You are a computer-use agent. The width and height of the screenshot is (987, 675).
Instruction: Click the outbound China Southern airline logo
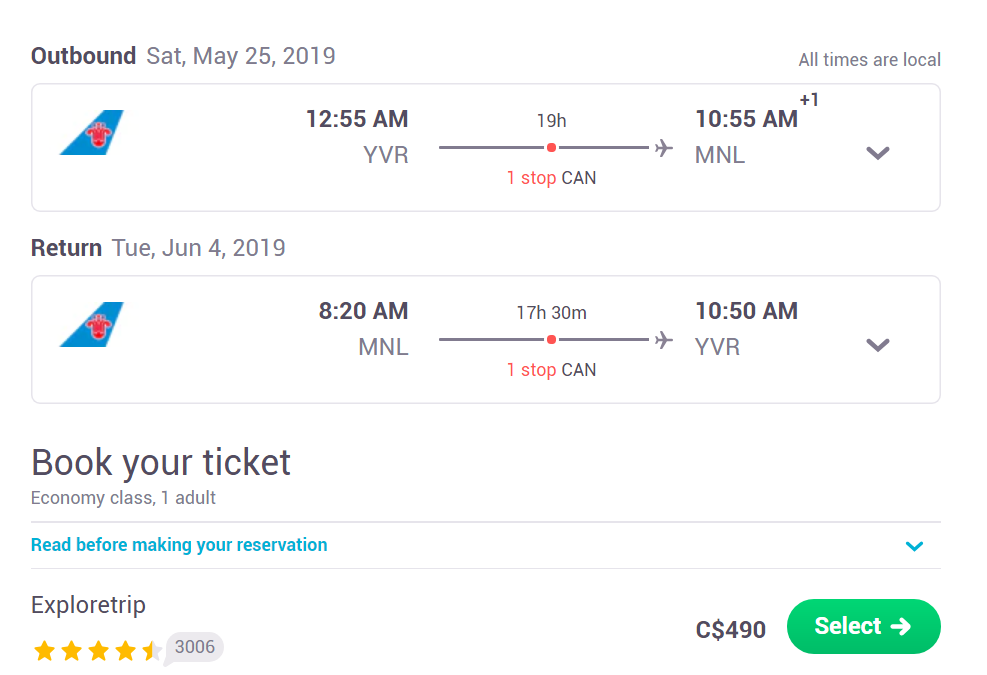pos(92,132)
